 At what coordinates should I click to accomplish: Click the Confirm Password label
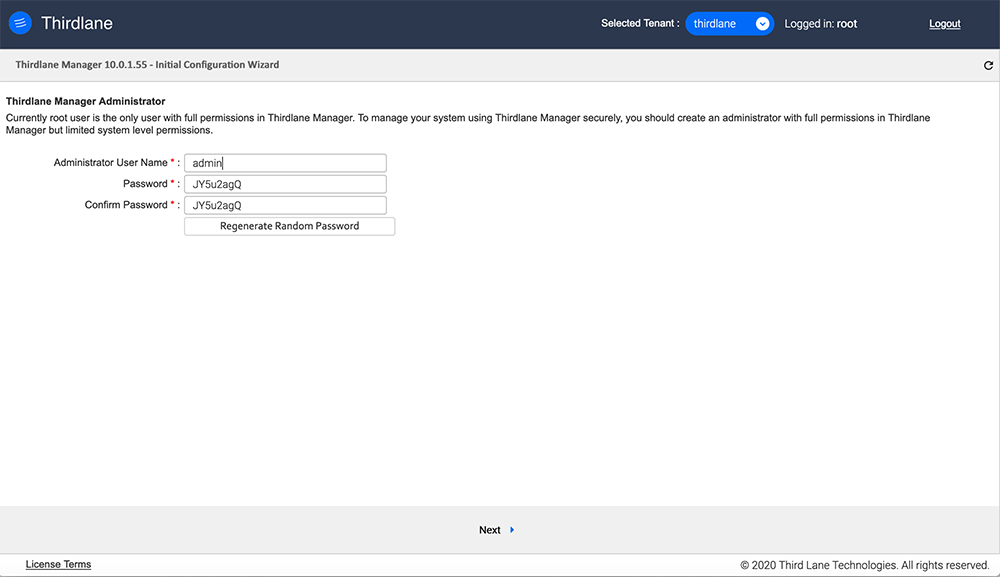pos(126,205)
